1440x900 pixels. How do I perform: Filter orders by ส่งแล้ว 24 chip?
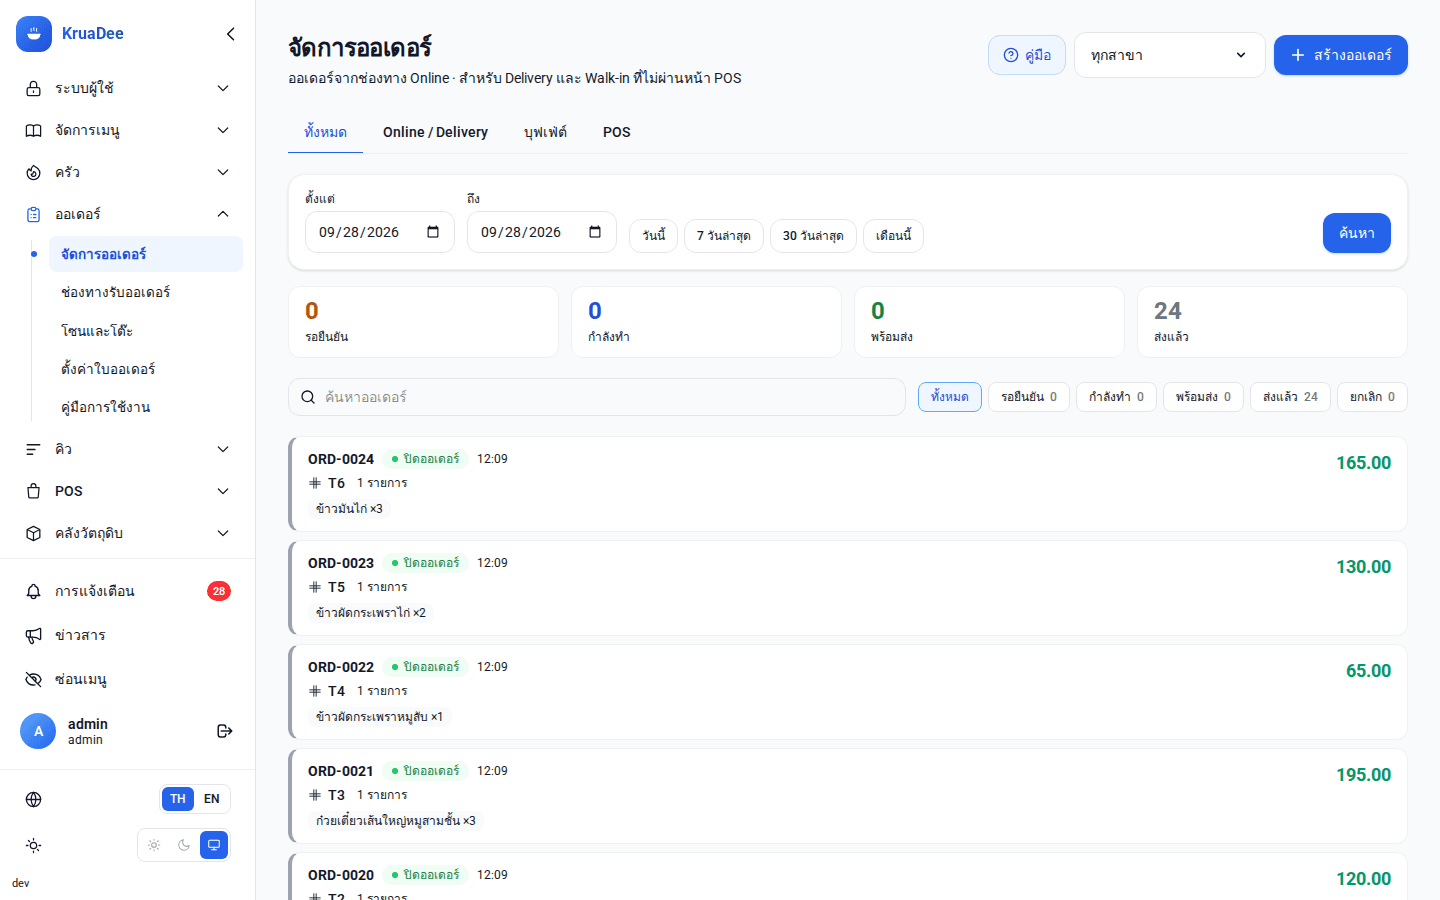tap(1290, 397)
